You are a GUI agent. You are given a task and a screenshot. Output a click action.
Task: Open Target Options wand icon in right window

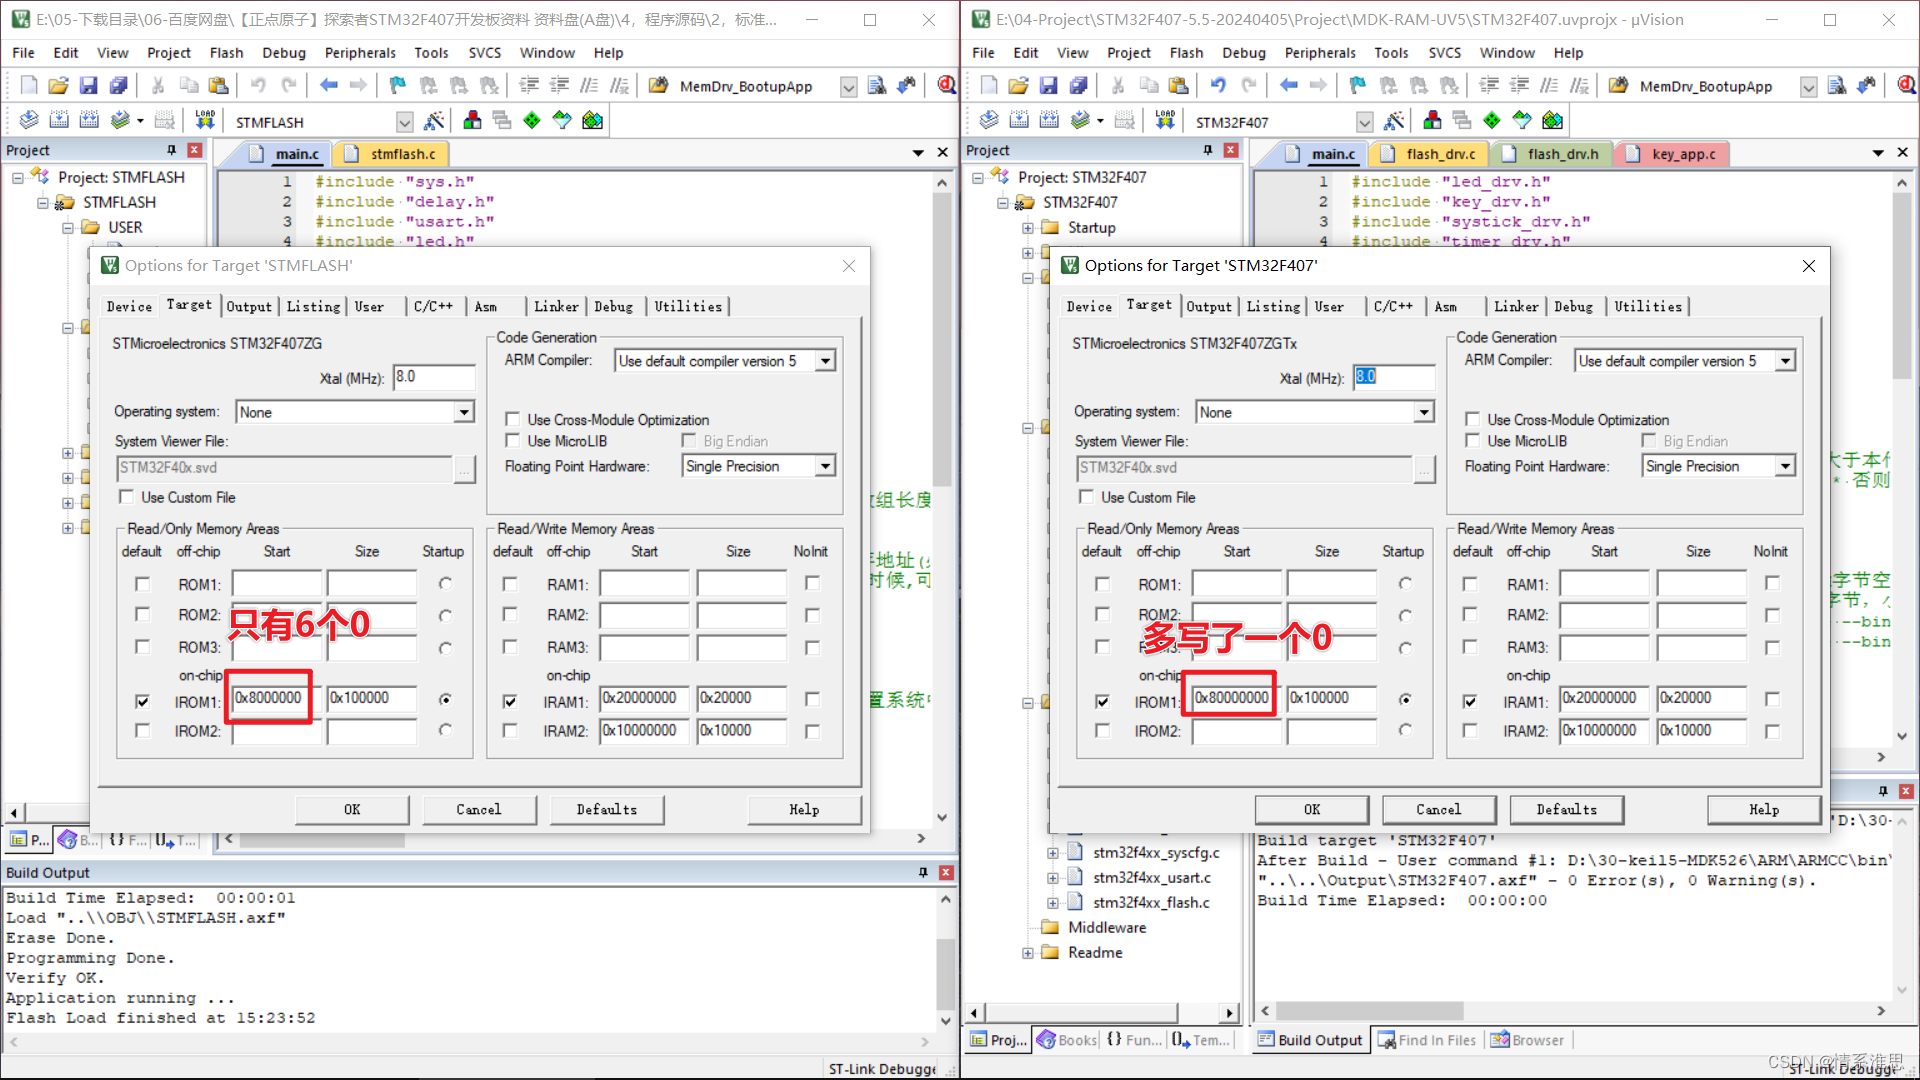(x=1394, y=121)
